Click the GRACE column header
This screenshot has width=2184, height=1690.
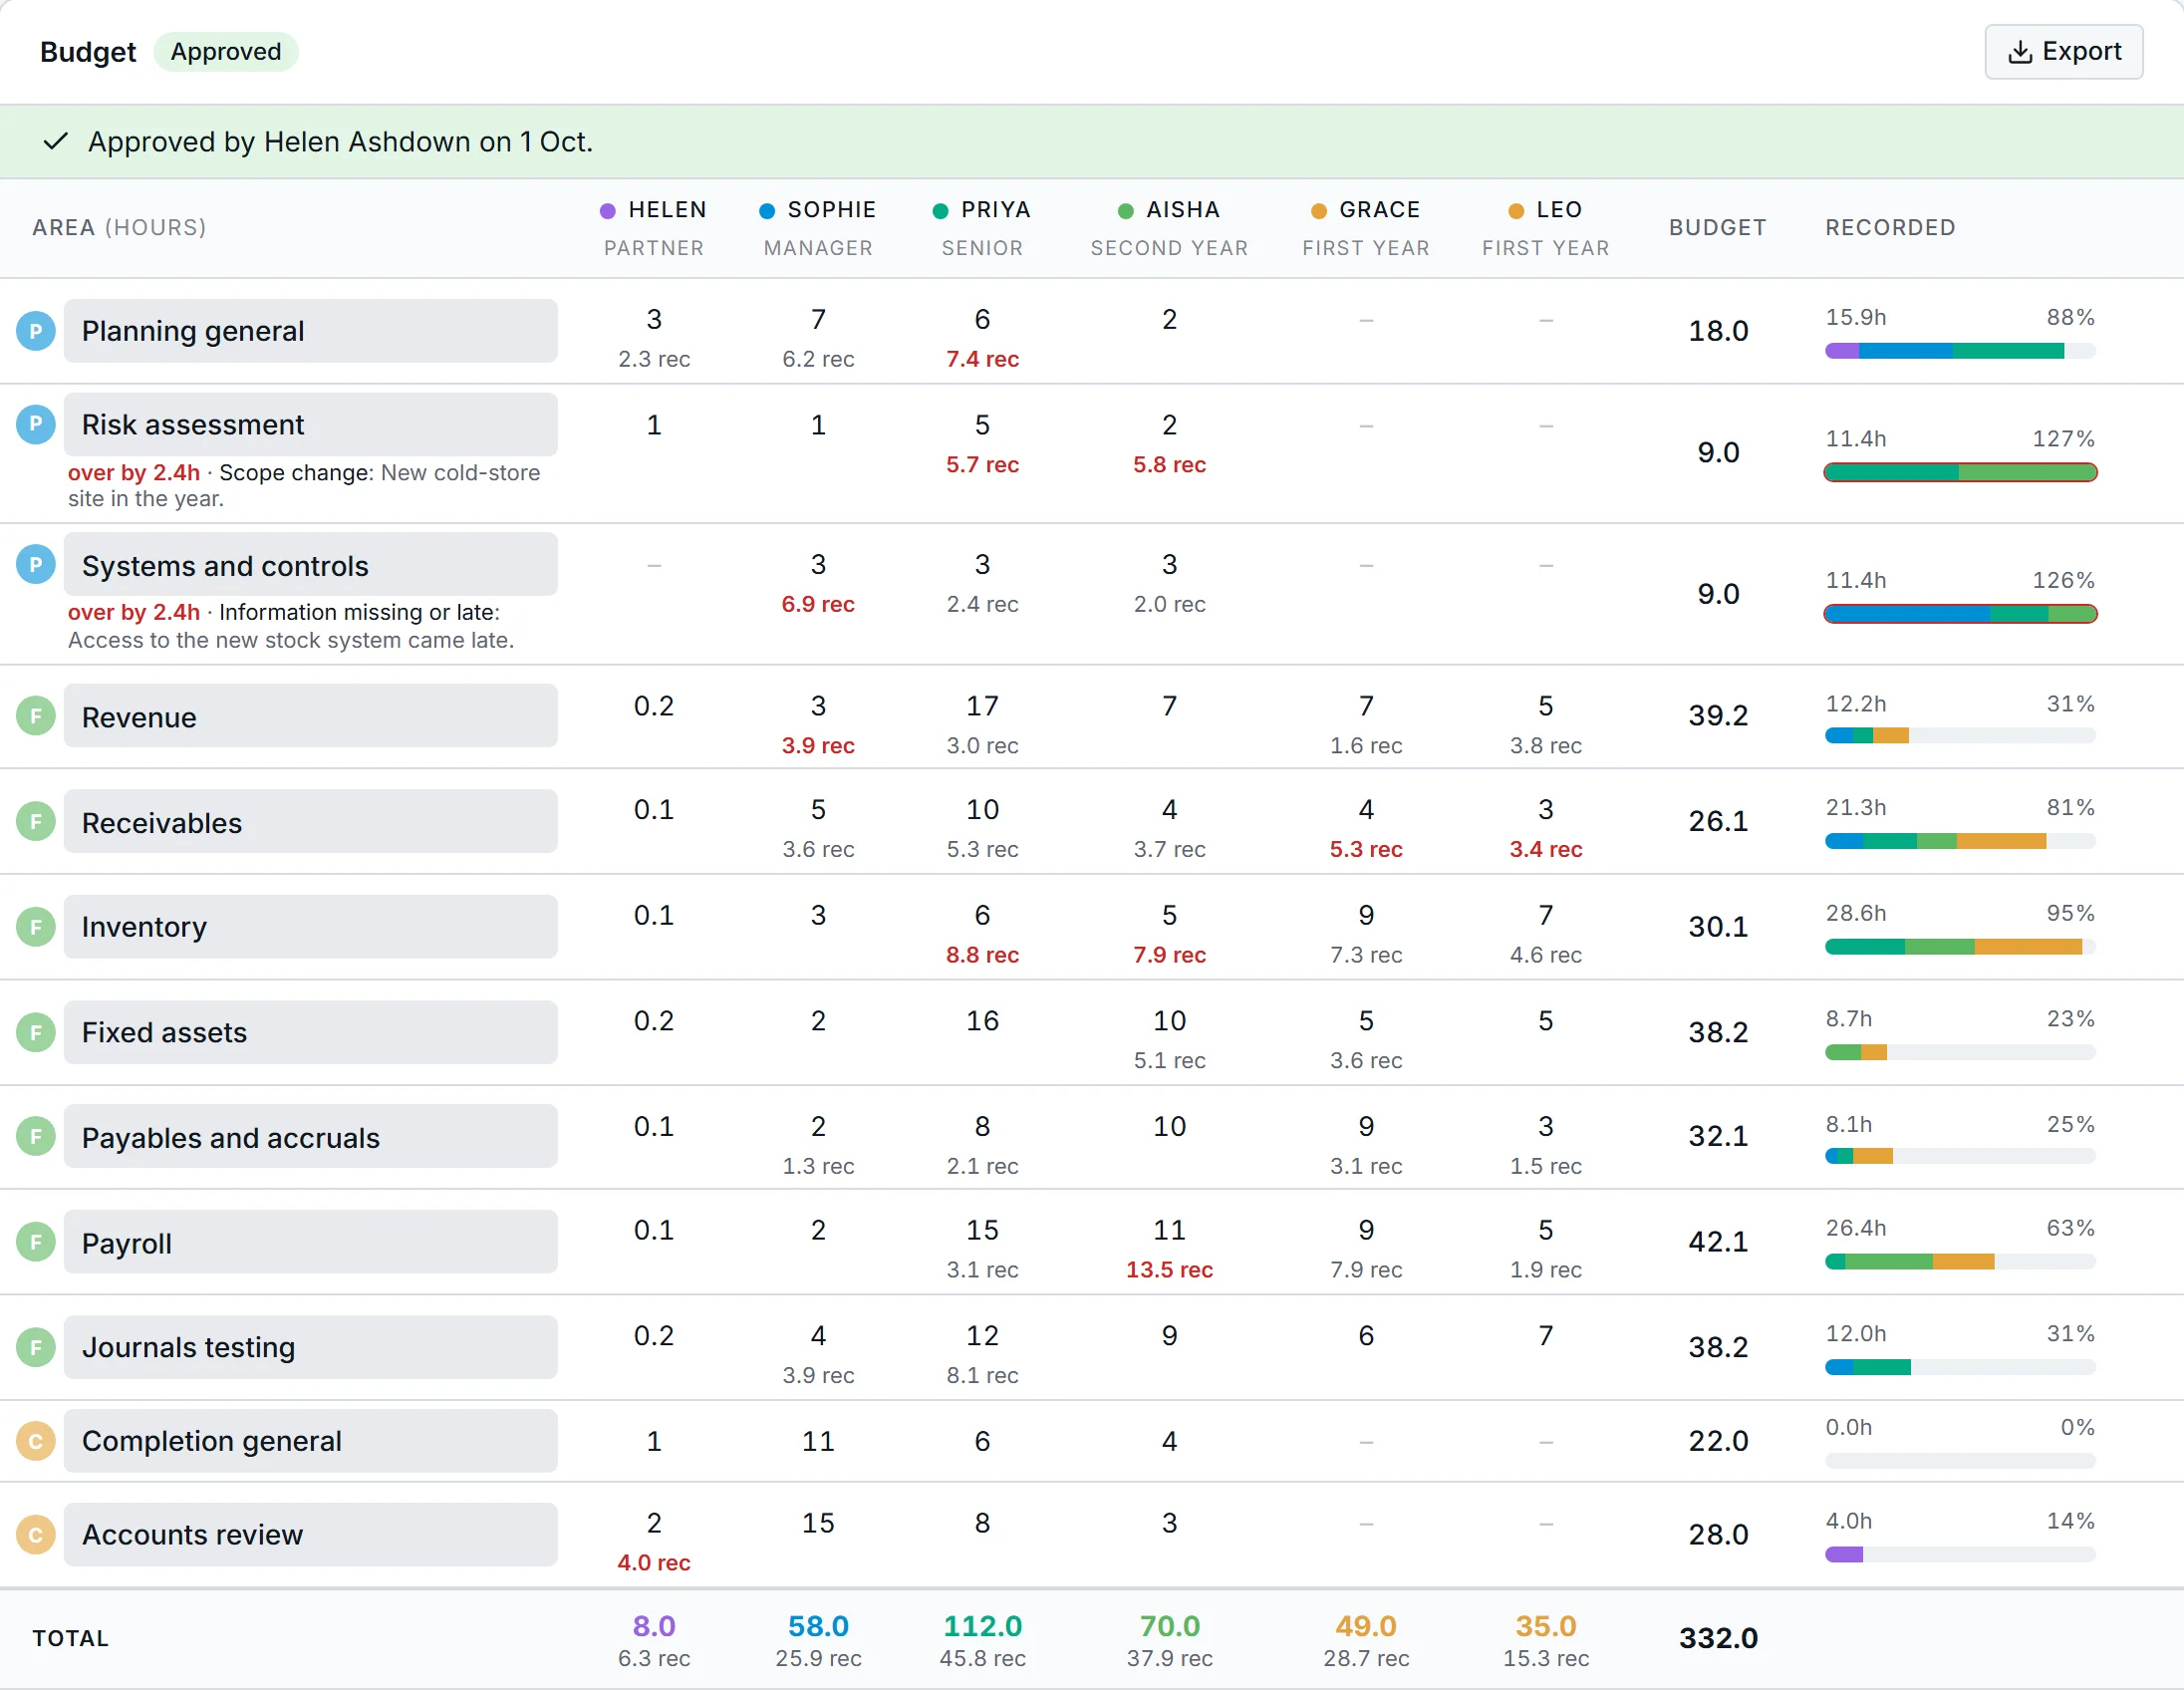1366,228
